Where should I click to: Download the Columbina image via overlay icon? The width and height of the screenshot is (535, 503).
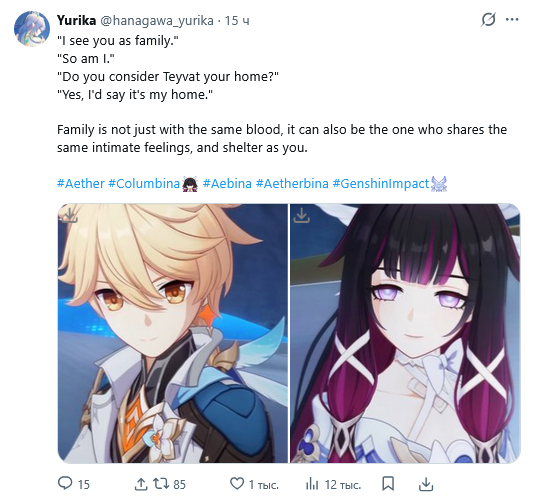(x=302, y=215)
